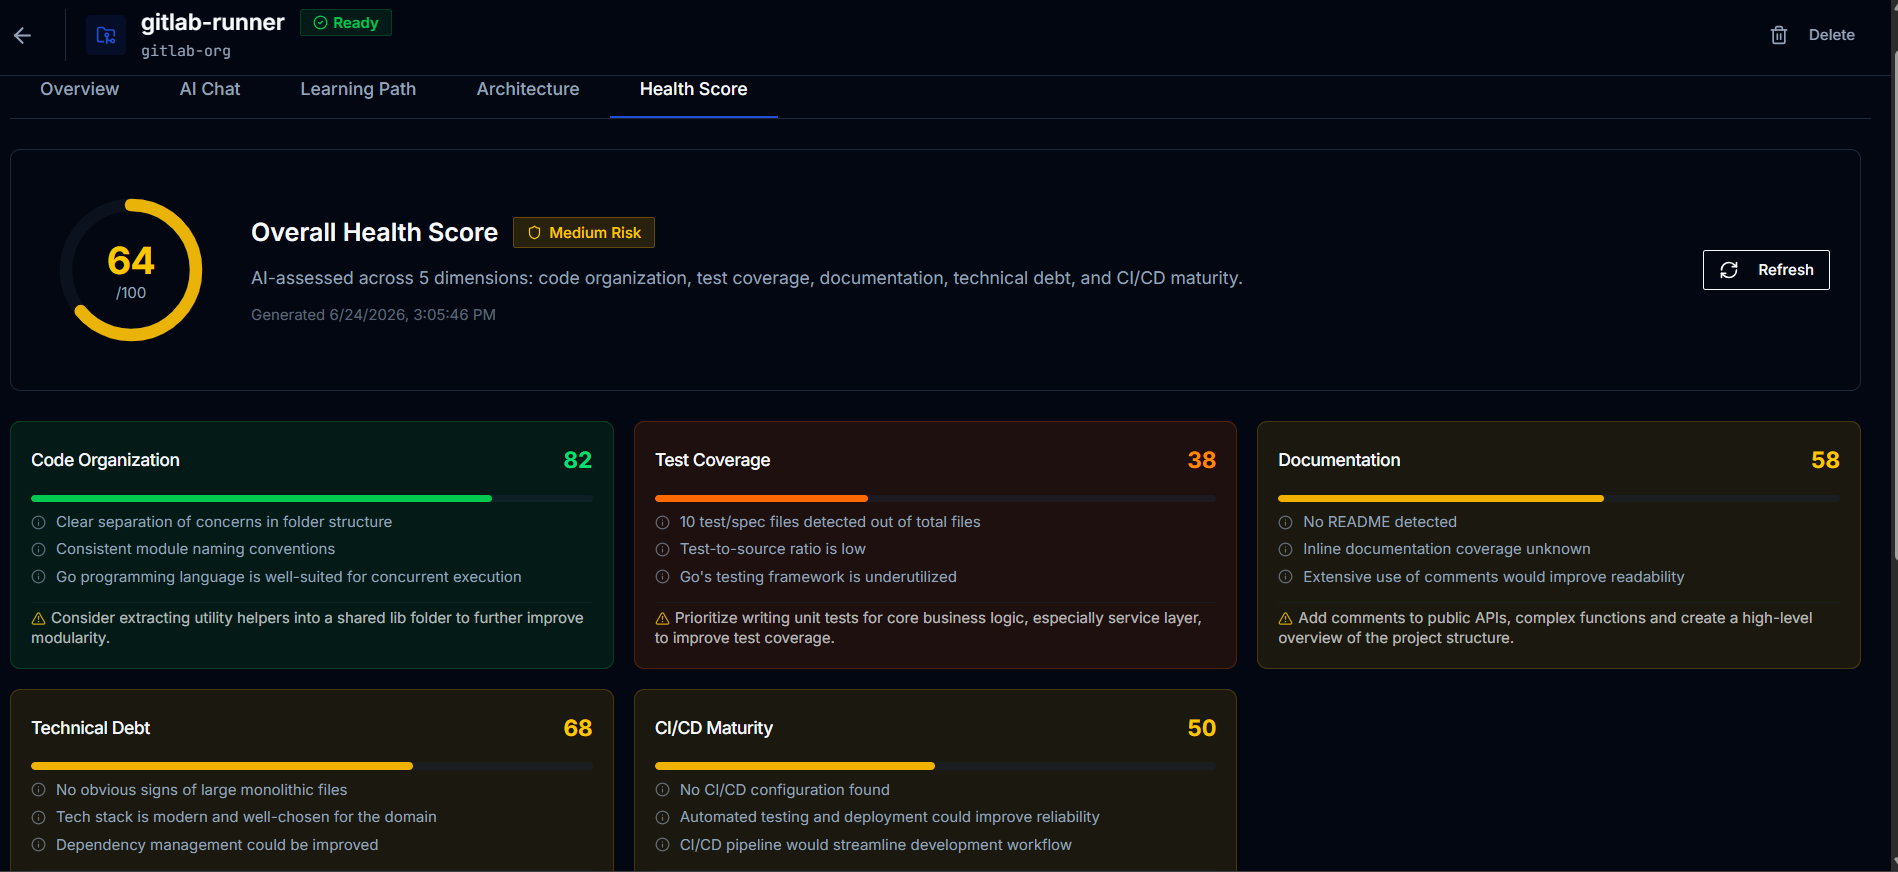
Task: Click the info icon beside "Test-to-source ratio is low"
Action: tap(662, 549)
